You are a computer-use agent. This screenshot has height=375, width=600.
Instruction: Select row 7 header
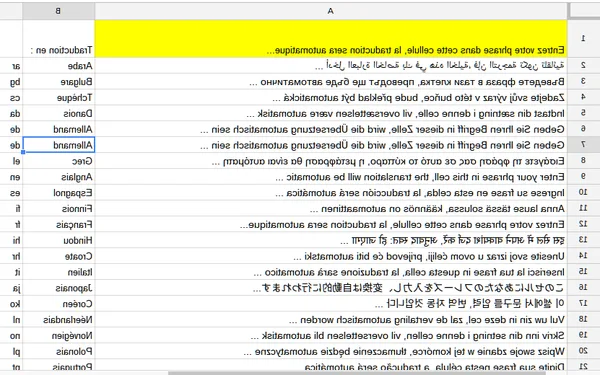583,145
